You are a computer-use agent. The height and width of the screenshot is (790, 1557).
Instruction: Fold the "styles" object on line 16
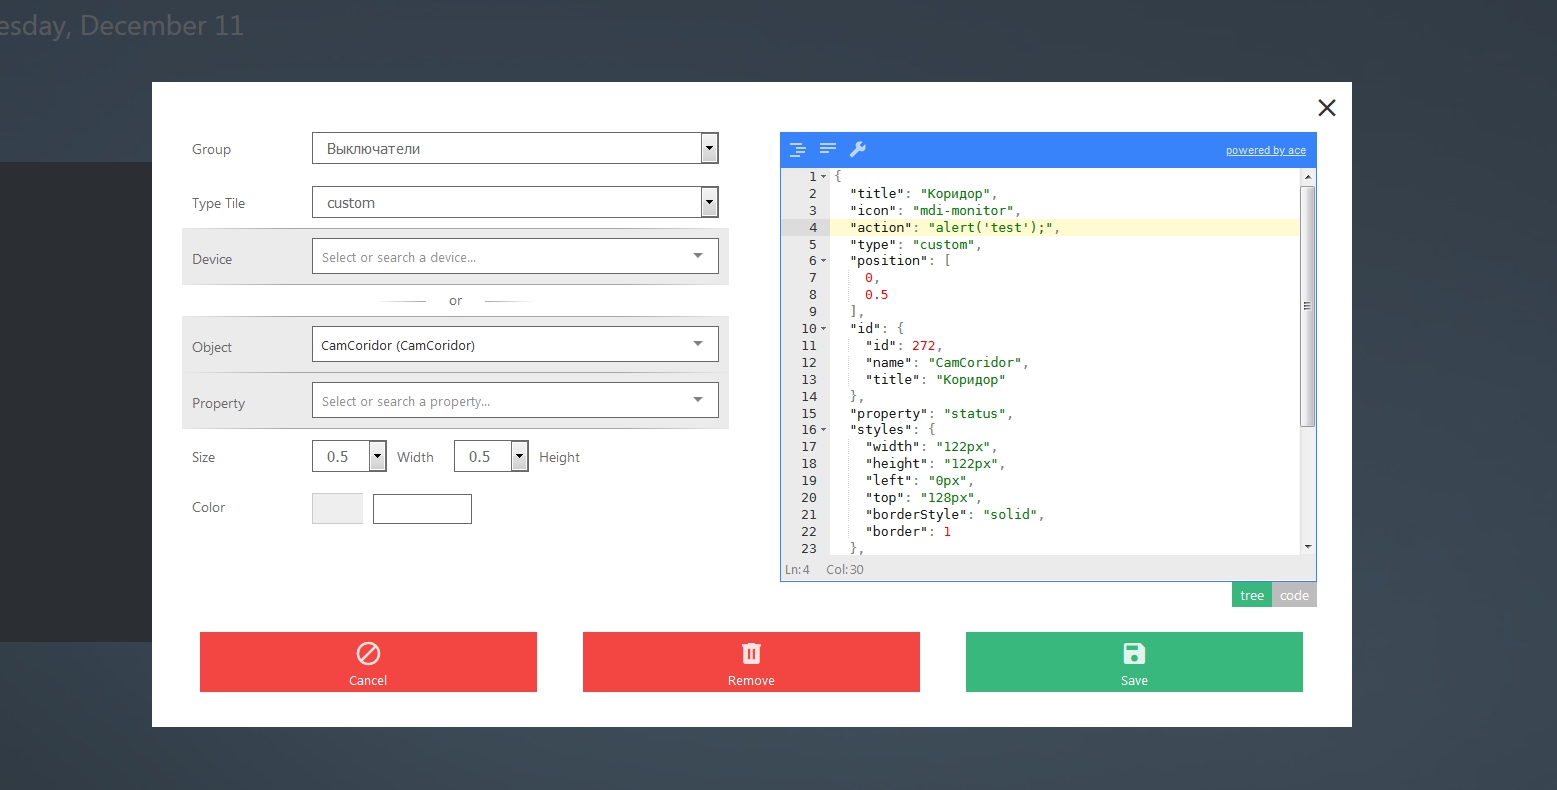click(x=824, y=430)
